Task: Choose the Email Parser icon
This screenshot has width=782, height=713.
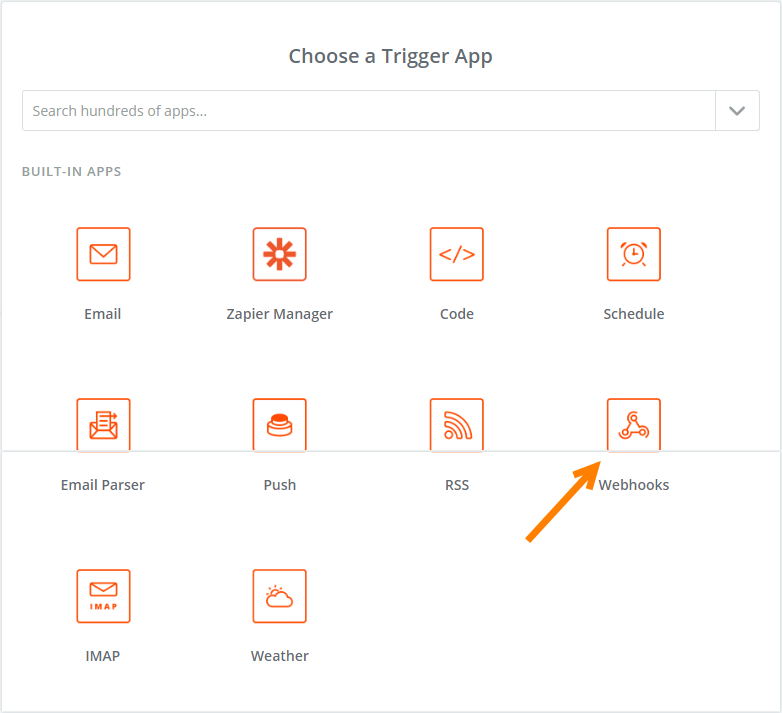Action: click(103, 425)
